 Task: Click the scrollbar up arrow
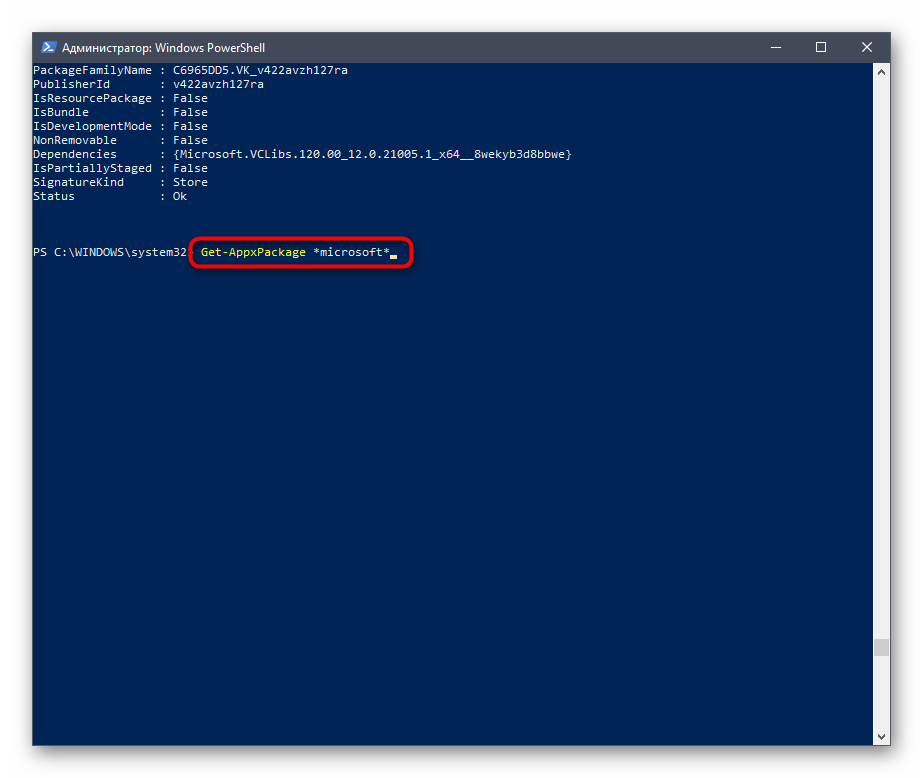tap(881, 71)
